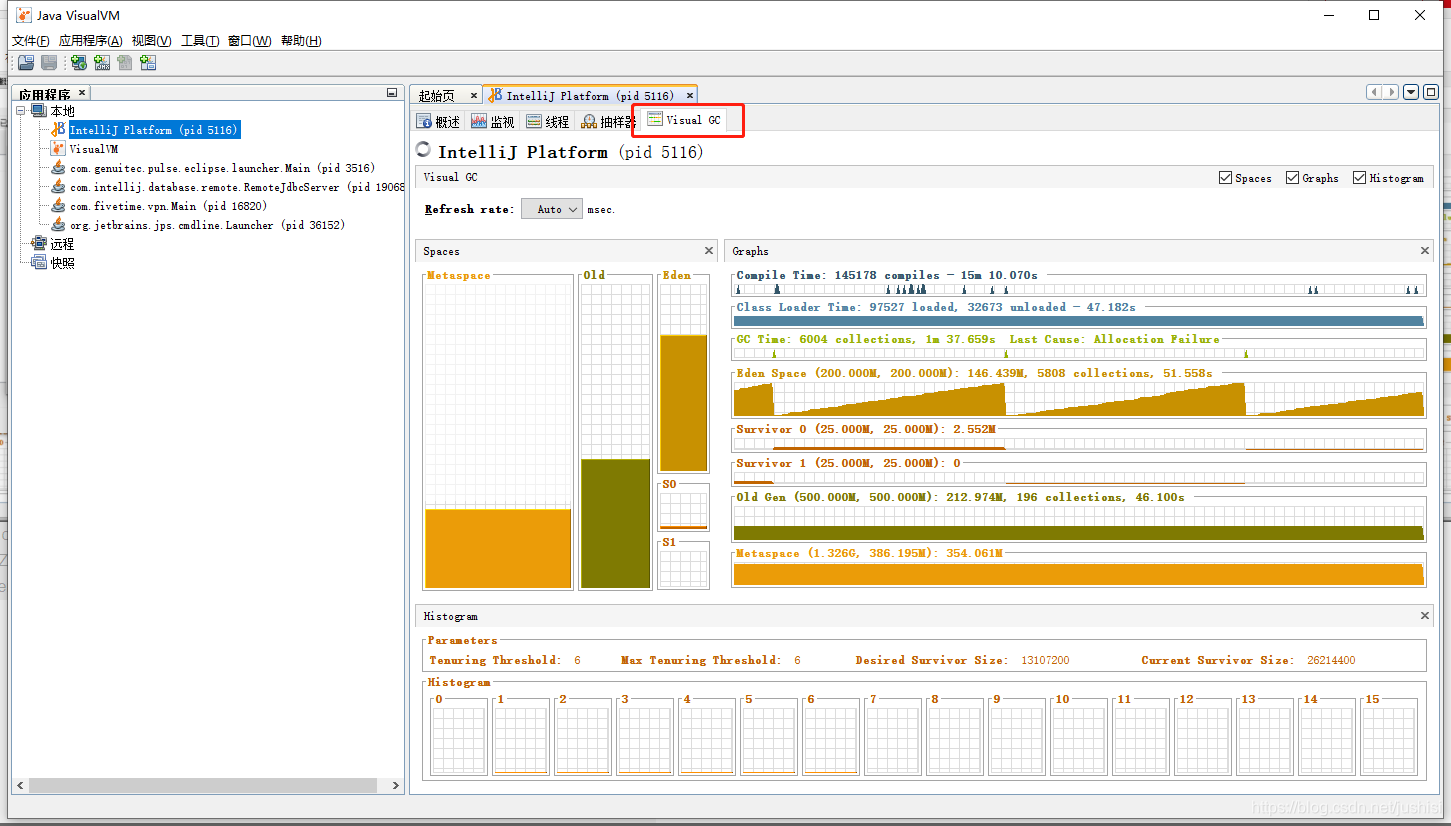
Task: Close the 应用程序 panel tab
Action: (x=82, y=93)
